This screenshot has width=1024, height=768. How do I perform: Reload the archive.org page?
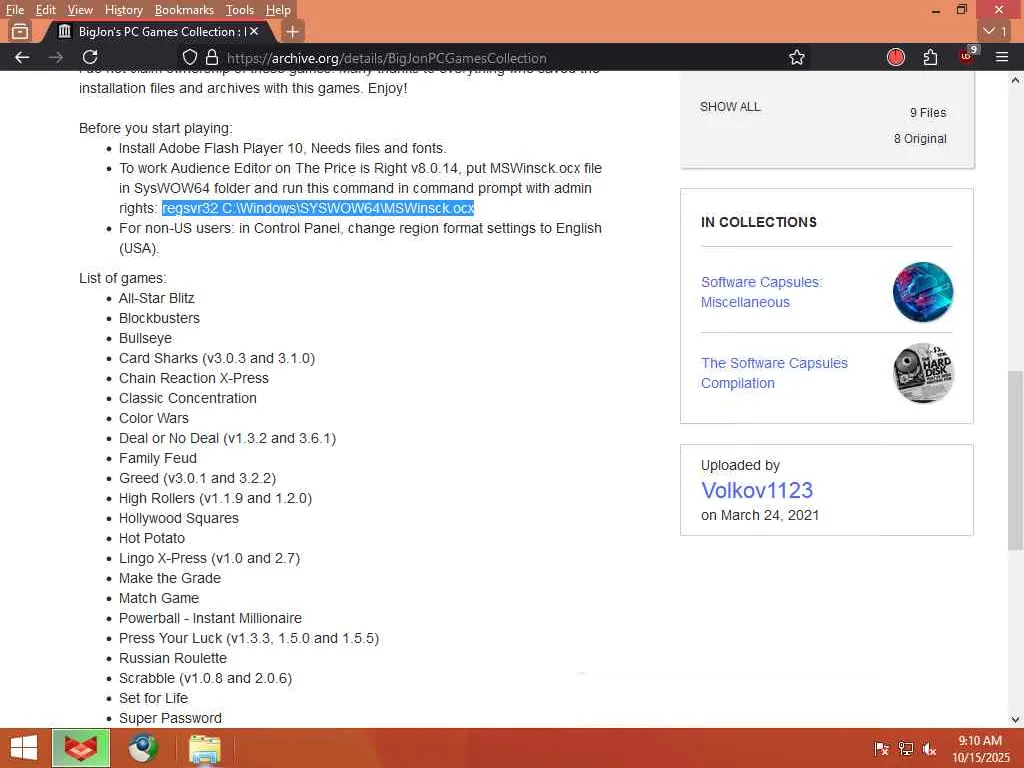(90, 57)
